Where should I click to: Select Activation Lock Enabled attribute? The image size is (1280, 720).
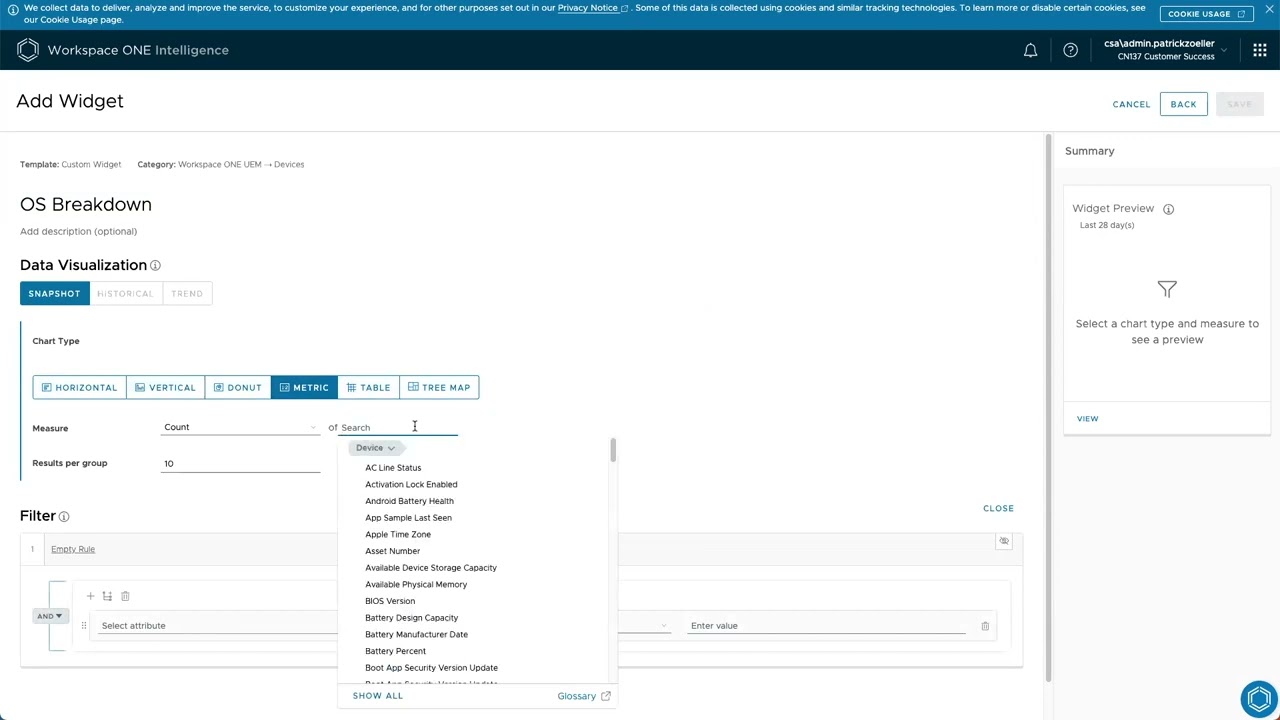[x=411, y=484]
